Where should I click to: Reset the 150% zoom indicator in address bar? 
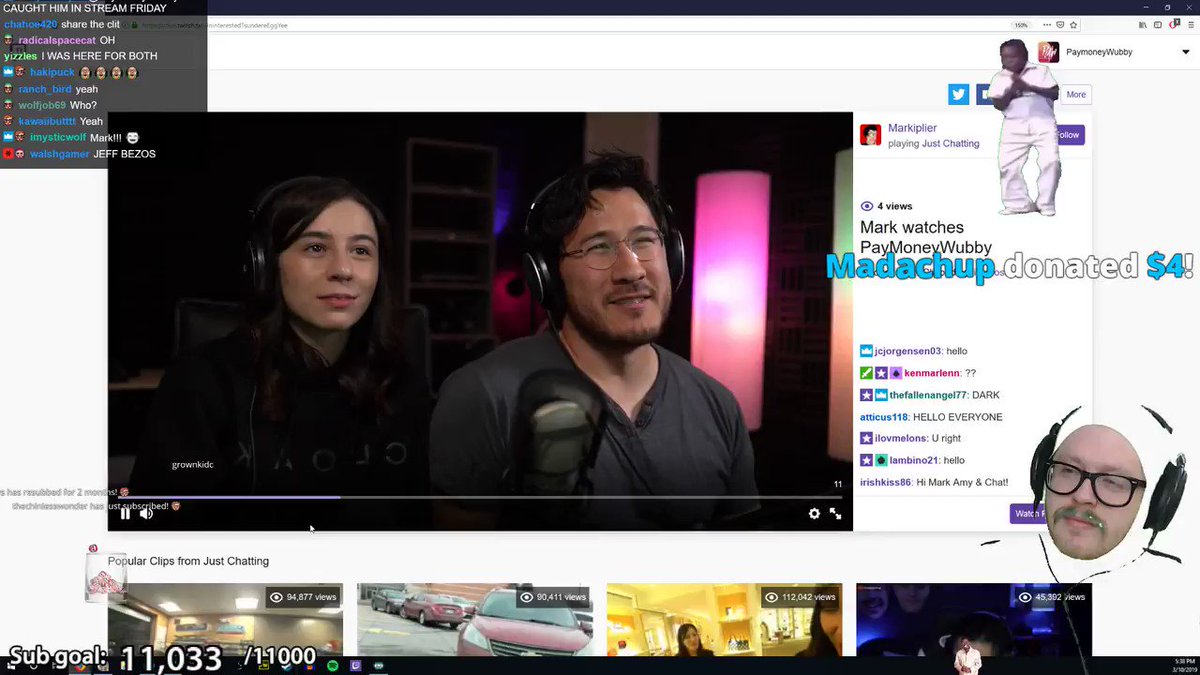[1021, 25]
